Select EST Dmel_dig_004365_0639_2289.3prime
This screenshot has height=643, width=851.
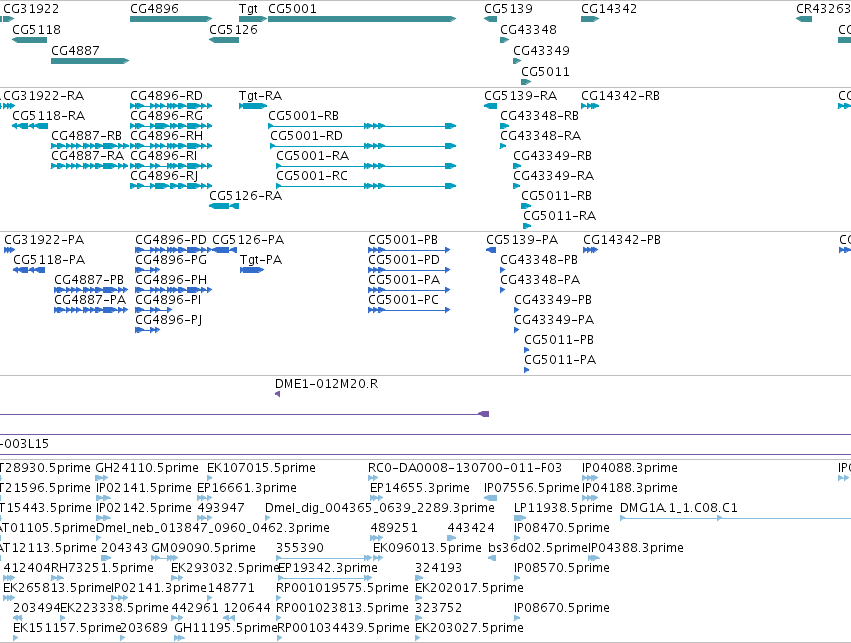pos(380,508)
